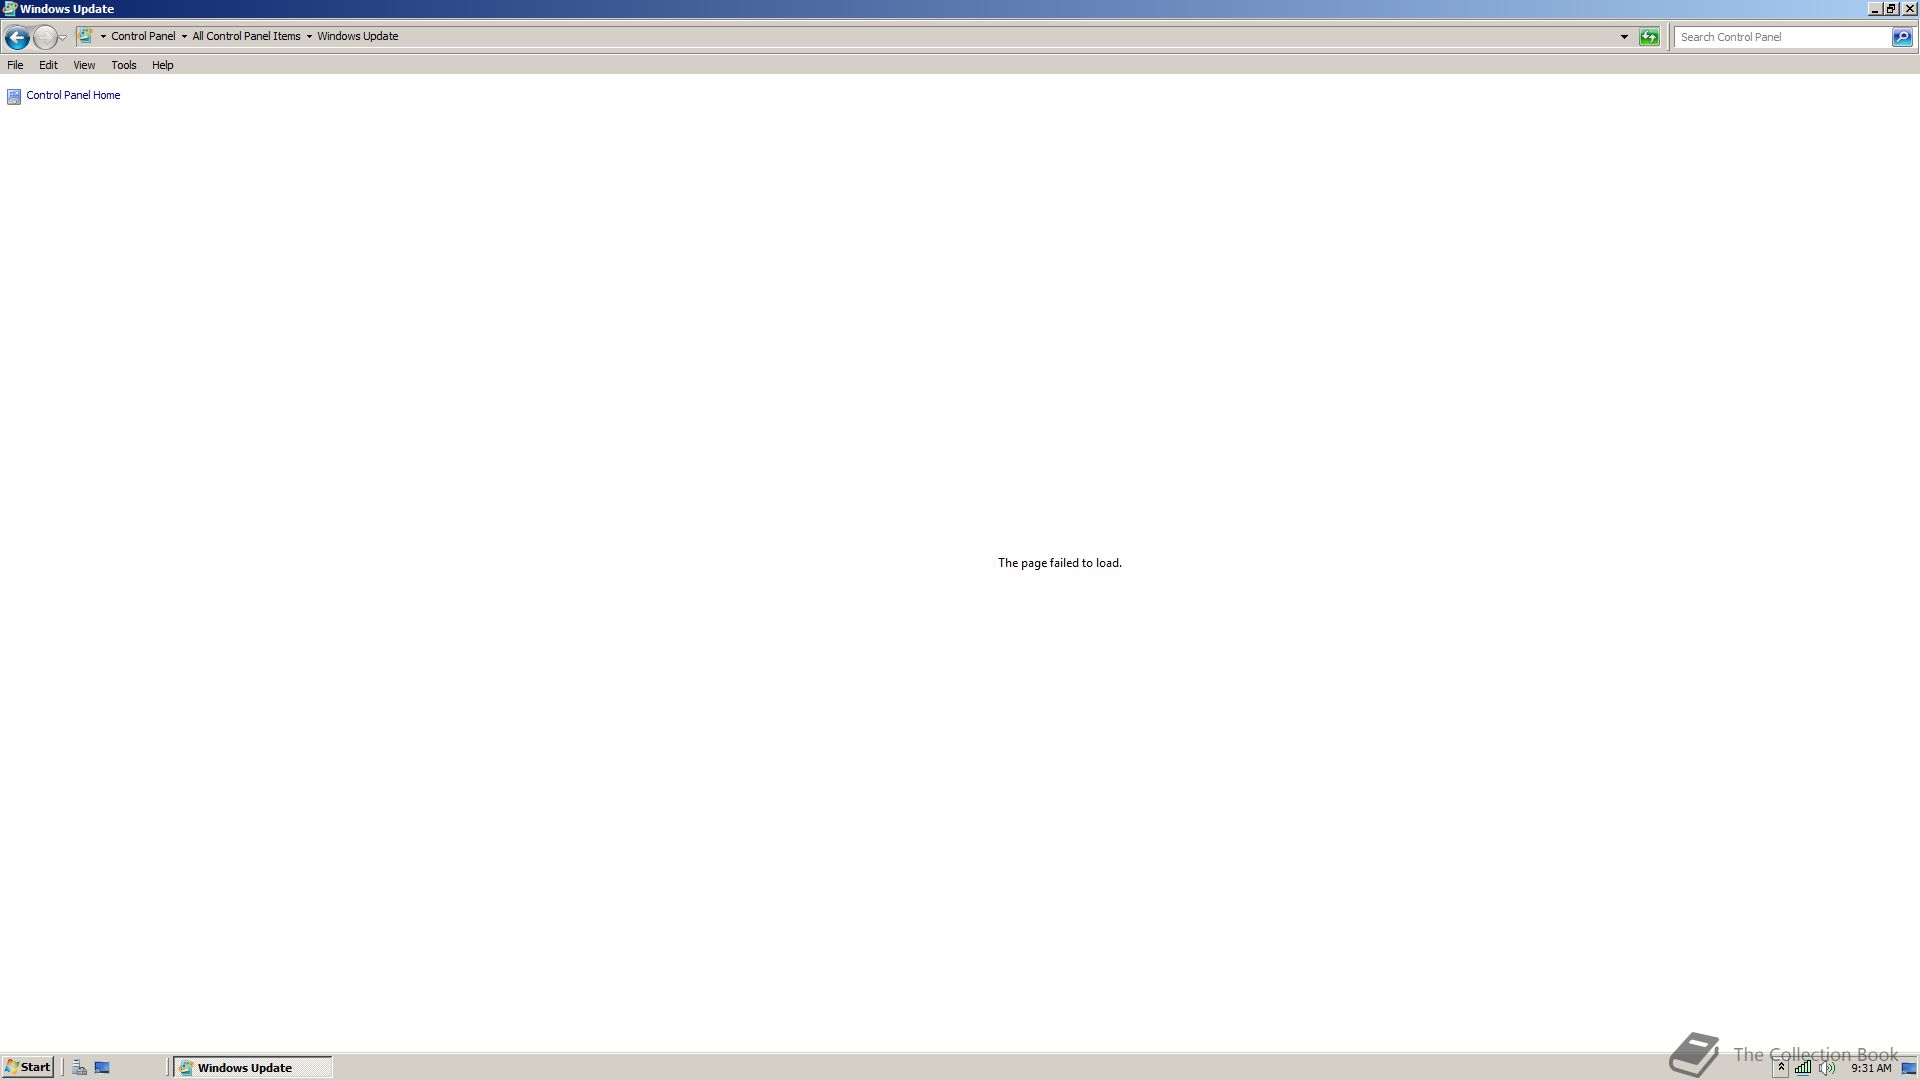
Task: Open the recent pages dropdown beside Forward
Action: (x=62, y=38)
